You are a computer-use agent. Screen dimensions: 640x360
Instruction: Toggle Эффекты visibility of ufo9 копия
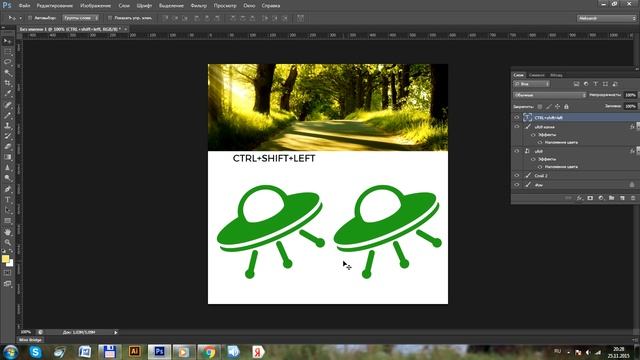[533, 135]
